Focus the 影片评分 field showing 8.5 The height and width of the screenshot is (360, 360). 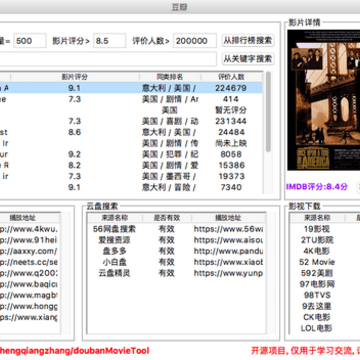pyautogui.click(x=109, y=41)
